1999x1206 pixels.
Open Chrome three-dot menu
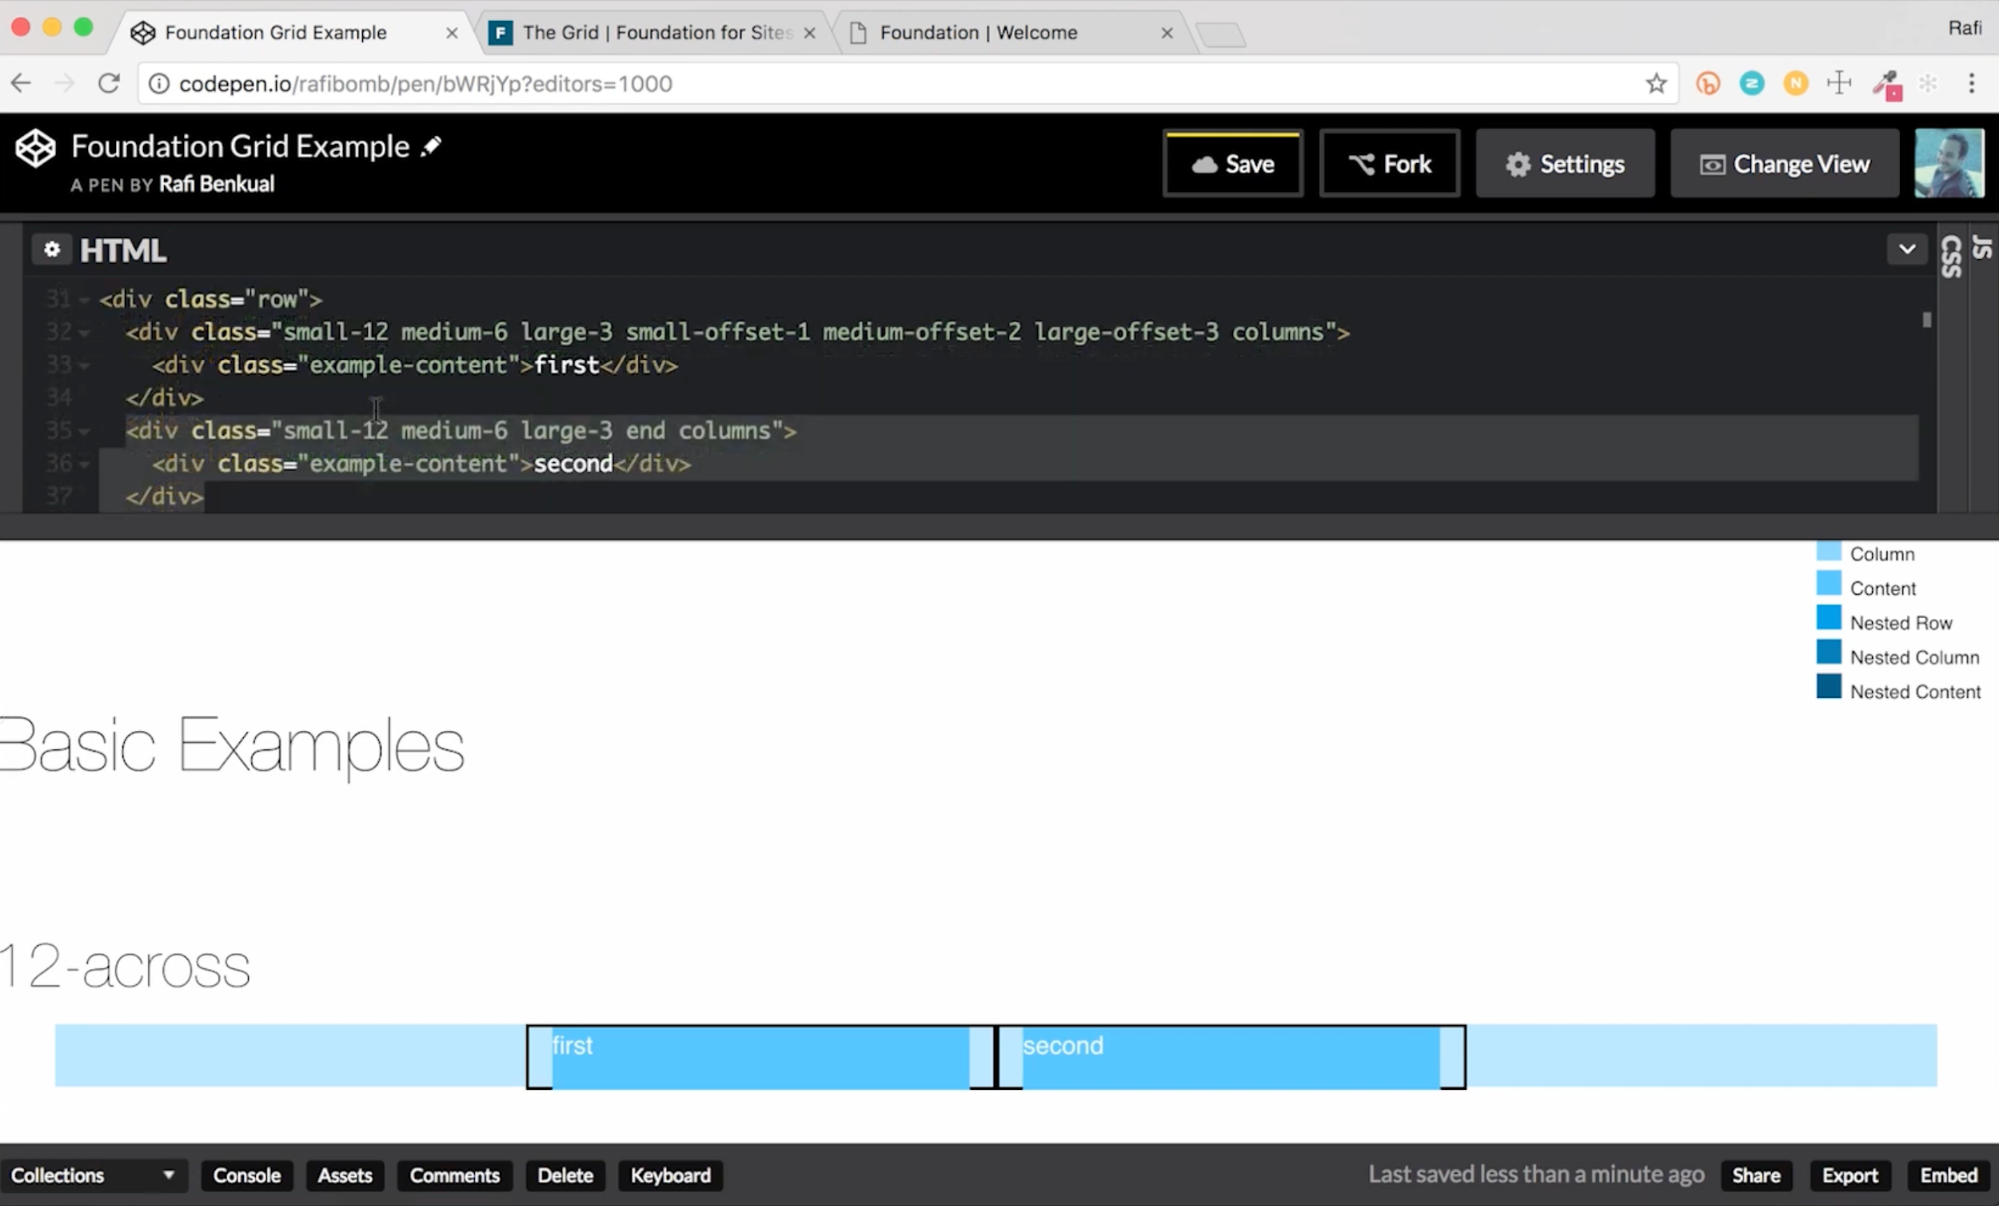point(1971,84)
